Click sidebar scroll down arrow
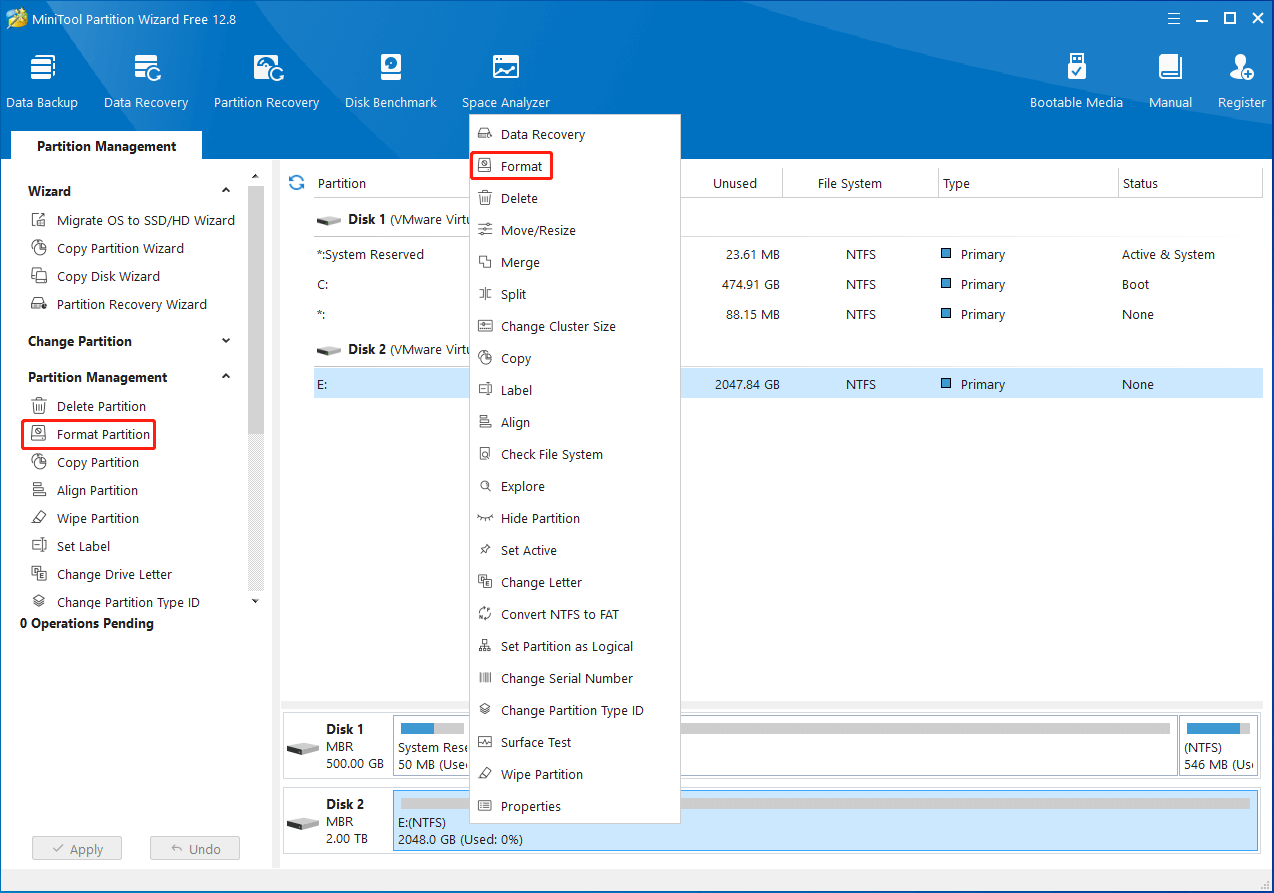The width and height of the screenshot is (1274, 893). point(255,601)
